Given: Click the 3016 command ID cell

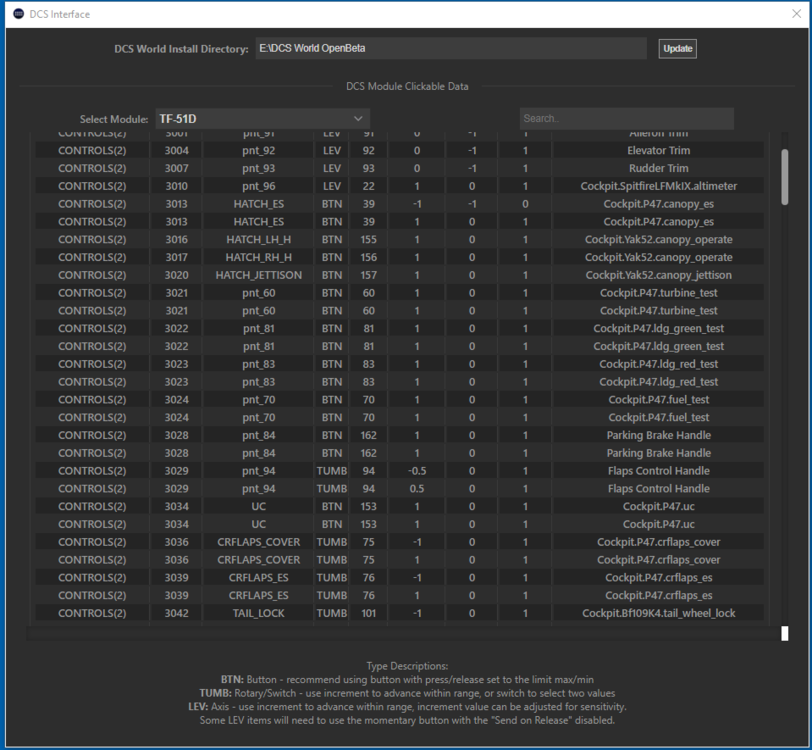Looking at the screenshot, I should pos(177,239).
